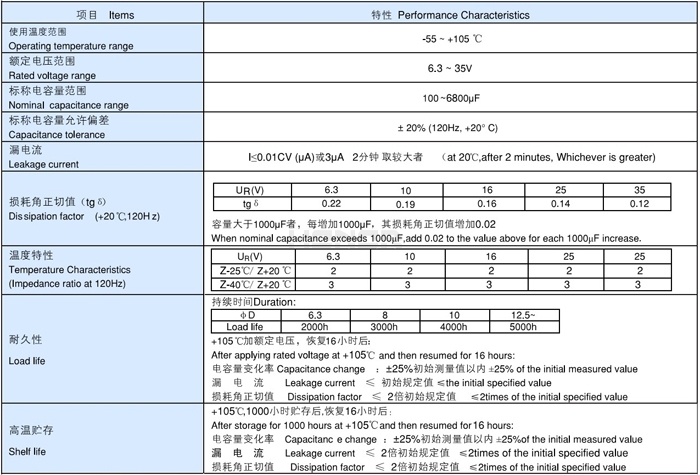Click the 12.5~ diameter cell
Screen dimensions: 700x475
[523, 314]
